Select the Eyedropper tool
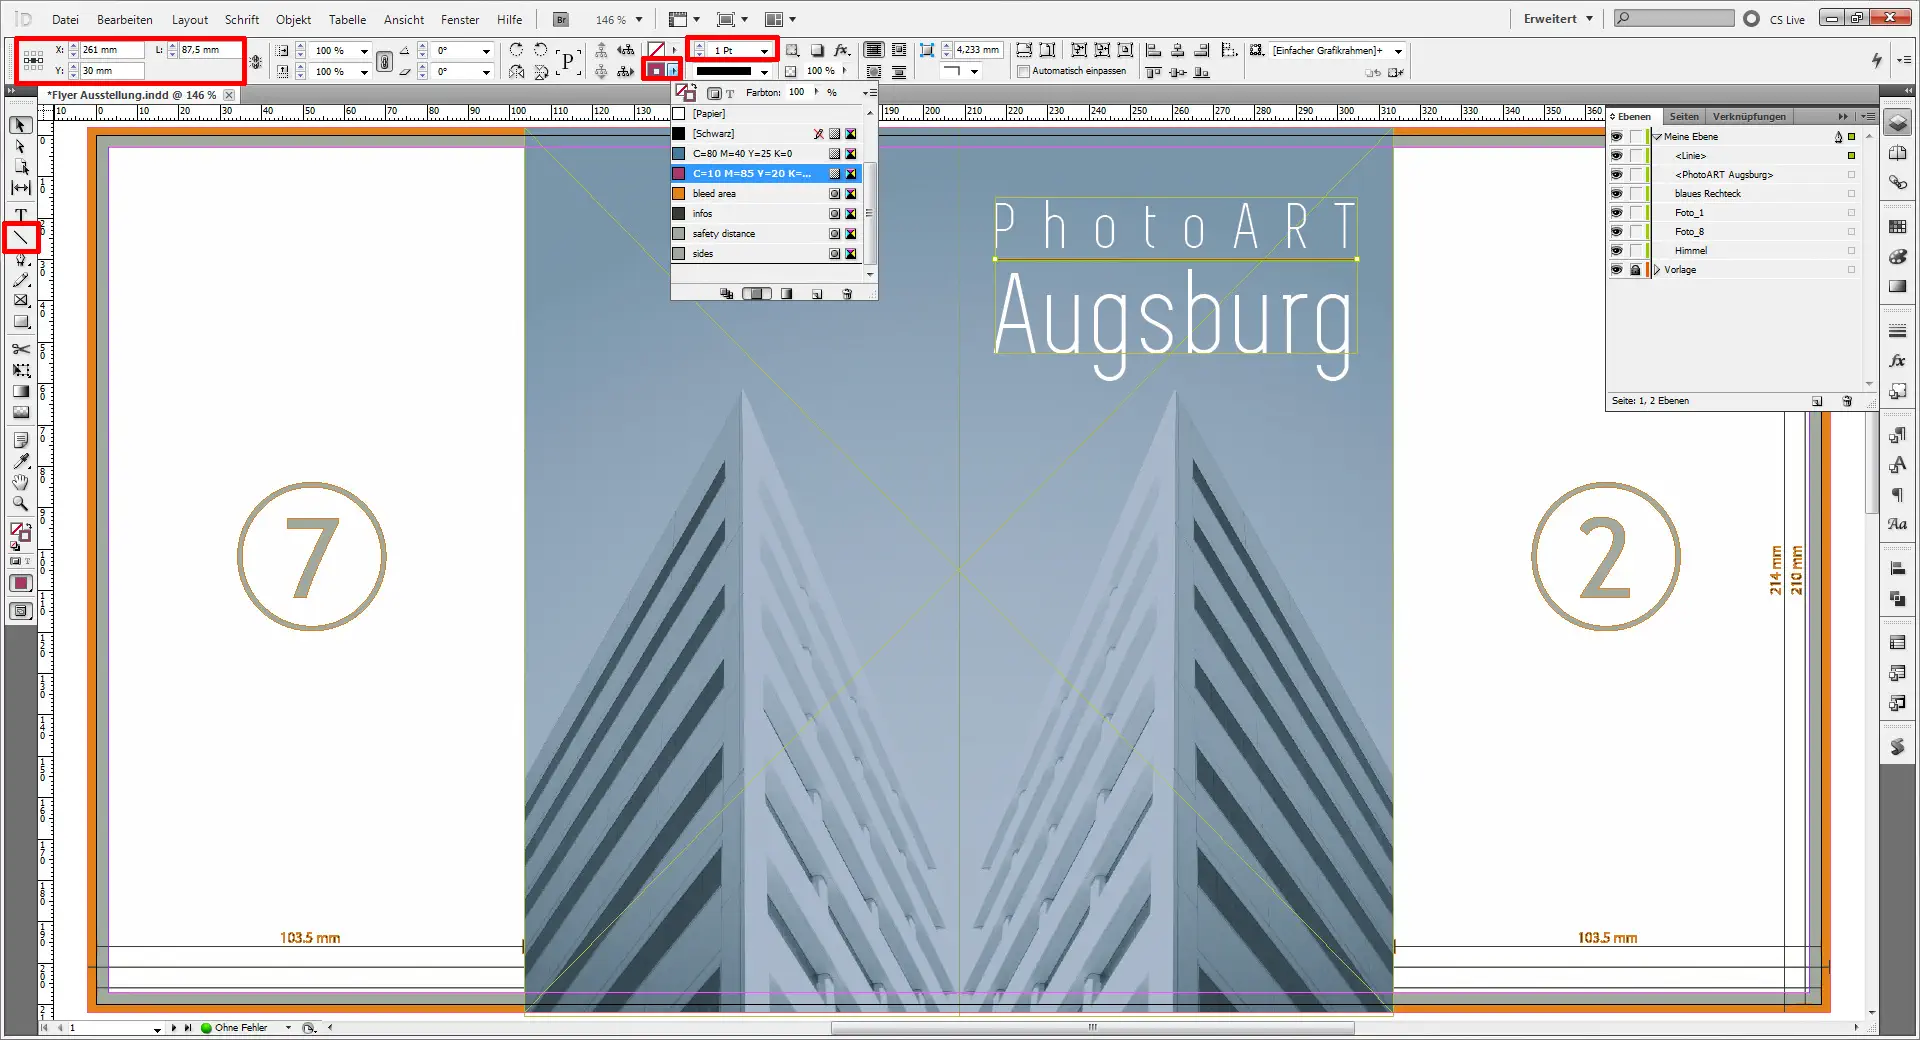 (19, 462)
